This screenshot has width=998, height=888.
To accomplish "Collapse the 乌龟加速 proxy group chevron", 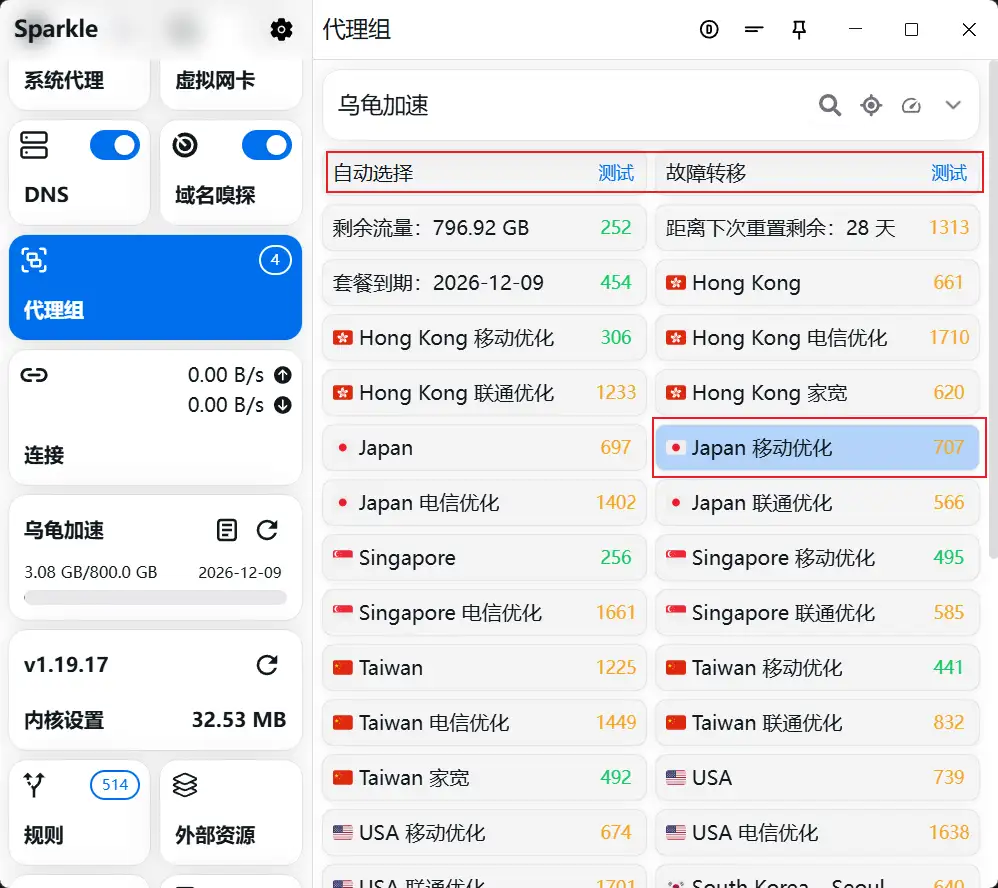I will click(x=953, y=105).
